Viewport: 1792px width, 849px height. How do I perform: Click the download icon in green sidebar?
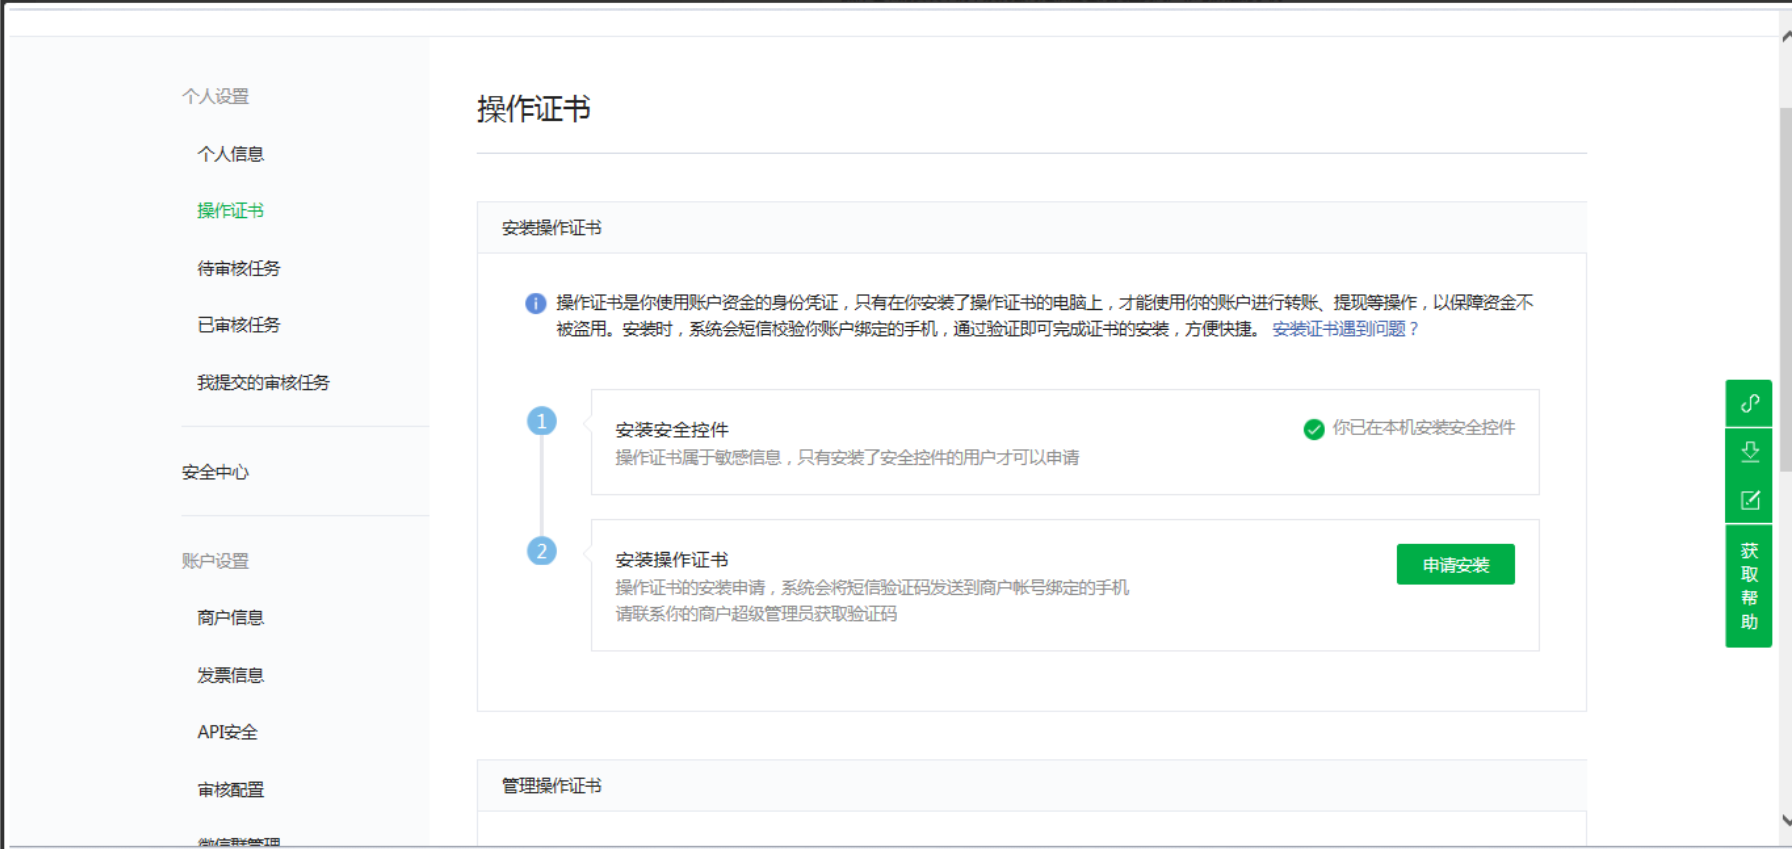1749,452
